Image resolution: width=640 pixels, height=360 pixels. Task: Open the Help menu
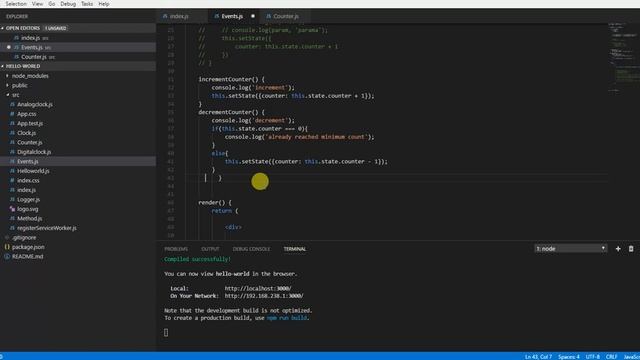coord(104,4)
